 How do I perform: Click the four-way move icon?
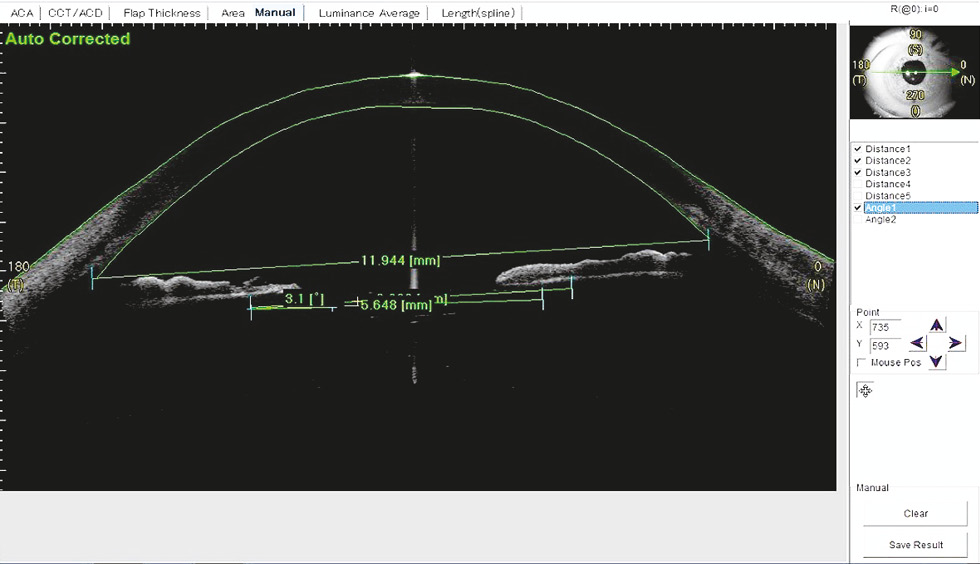(x=865, y=391)
